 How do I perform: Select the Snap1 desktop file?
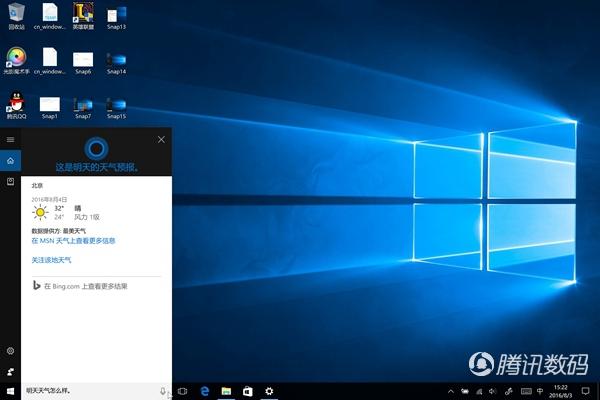(50, 107)
